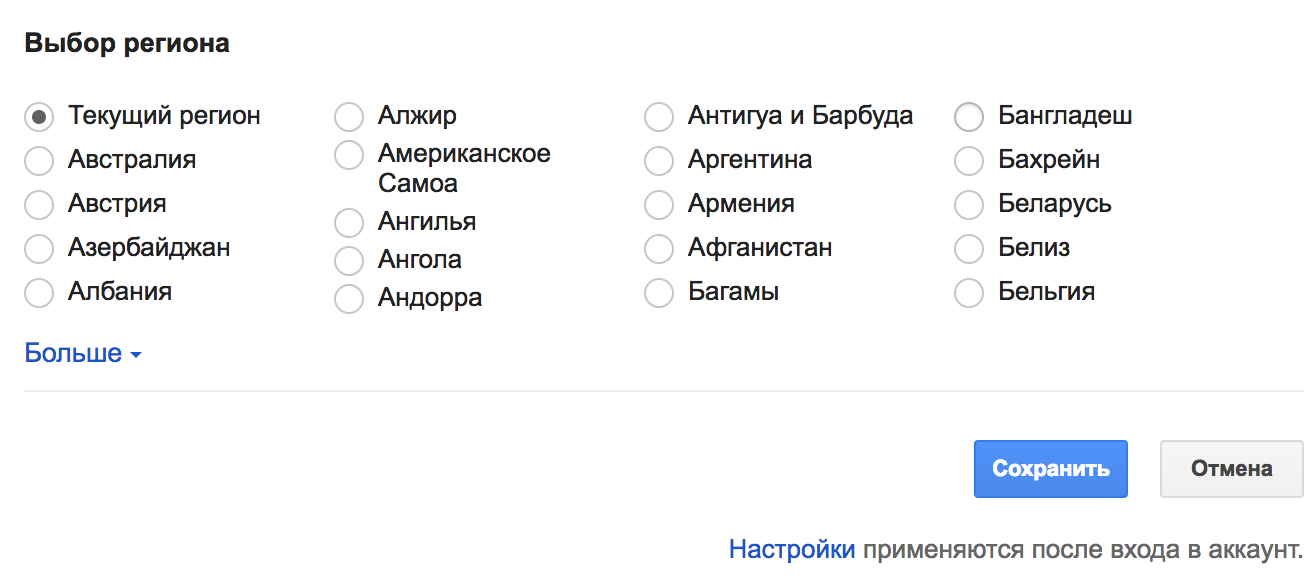Select Андорра radio option

(349, 299)
